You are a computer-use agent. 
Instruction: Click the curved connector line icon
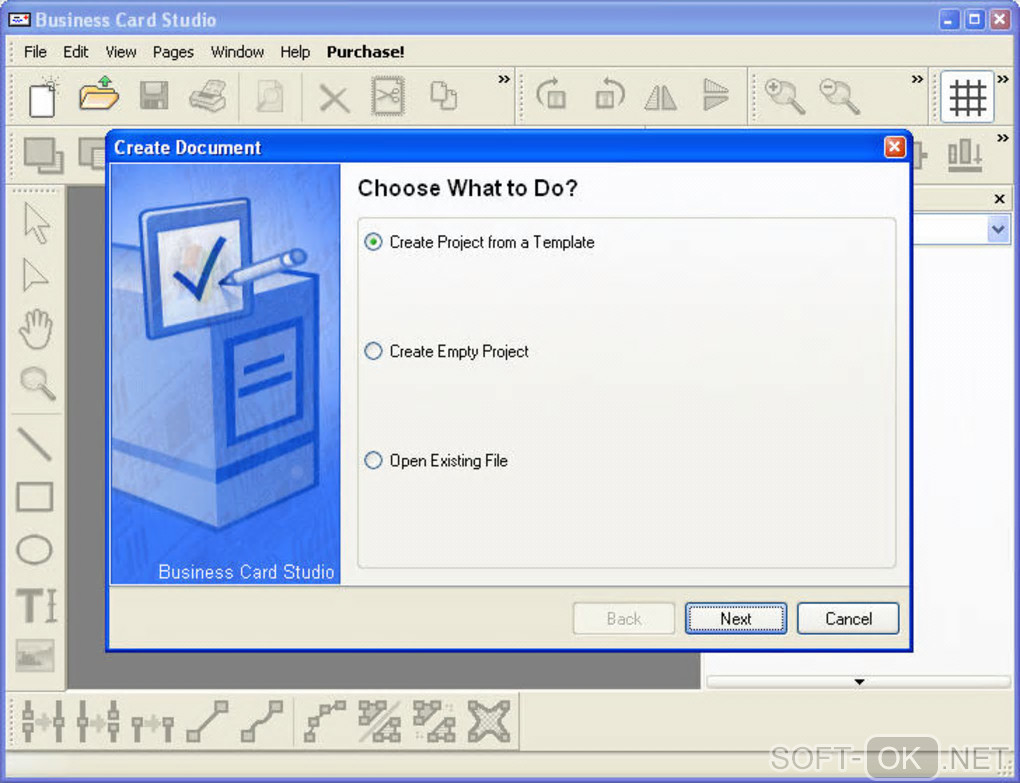pyautogui.click(x=262, y=721)
